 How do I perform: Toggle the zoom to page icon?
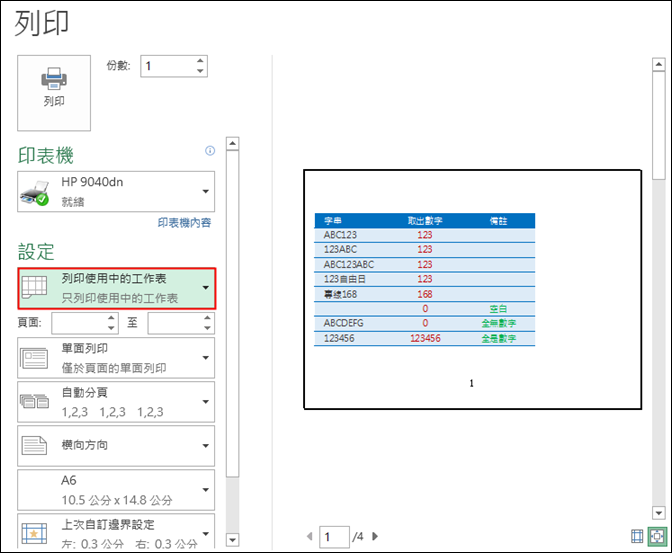pos(657,536)
